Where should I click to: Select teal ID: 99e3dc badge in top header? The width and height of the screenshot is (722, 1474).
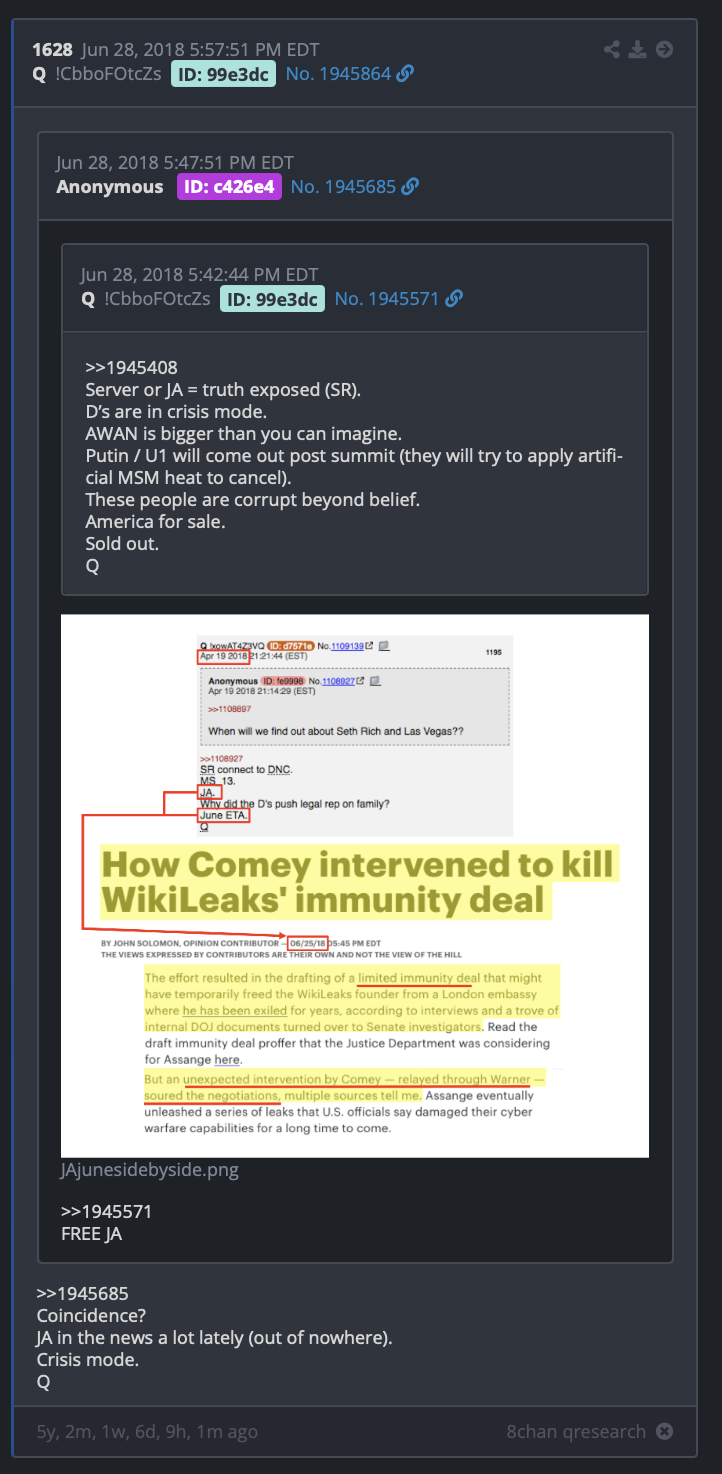coord(223,74)
